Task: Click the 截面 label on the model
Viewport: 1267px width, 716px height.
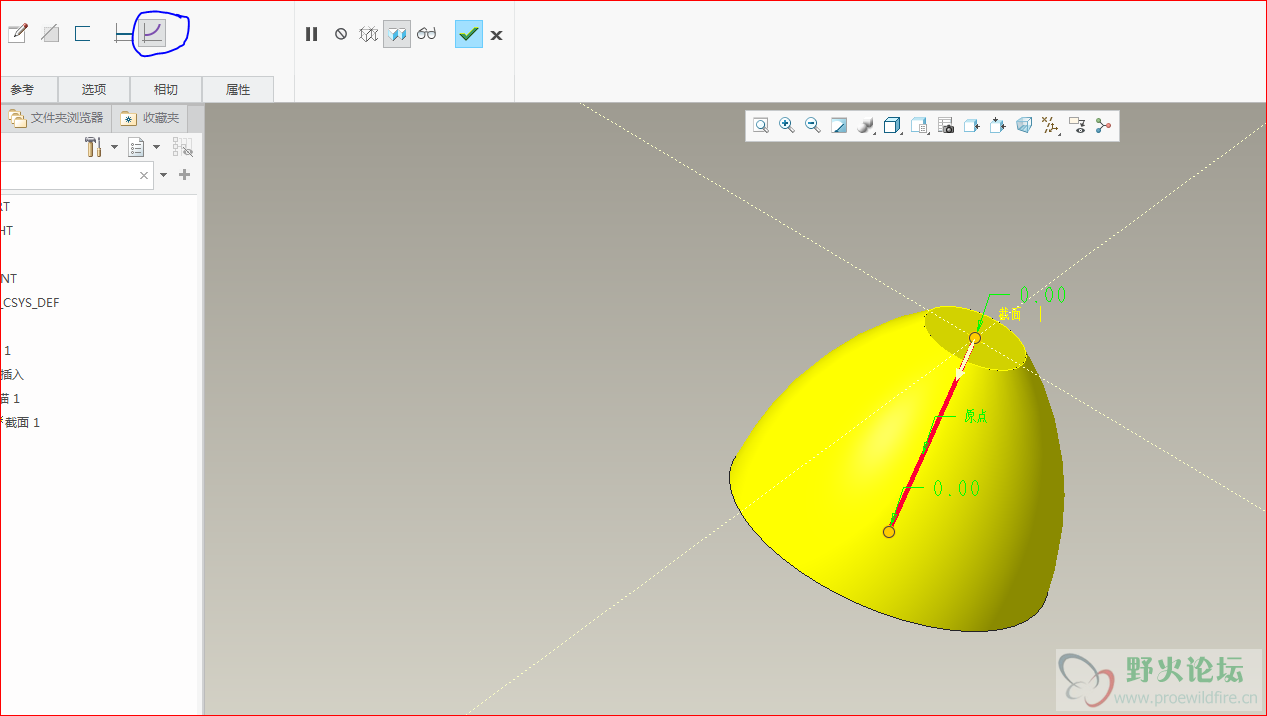Action: (1010, 313)
